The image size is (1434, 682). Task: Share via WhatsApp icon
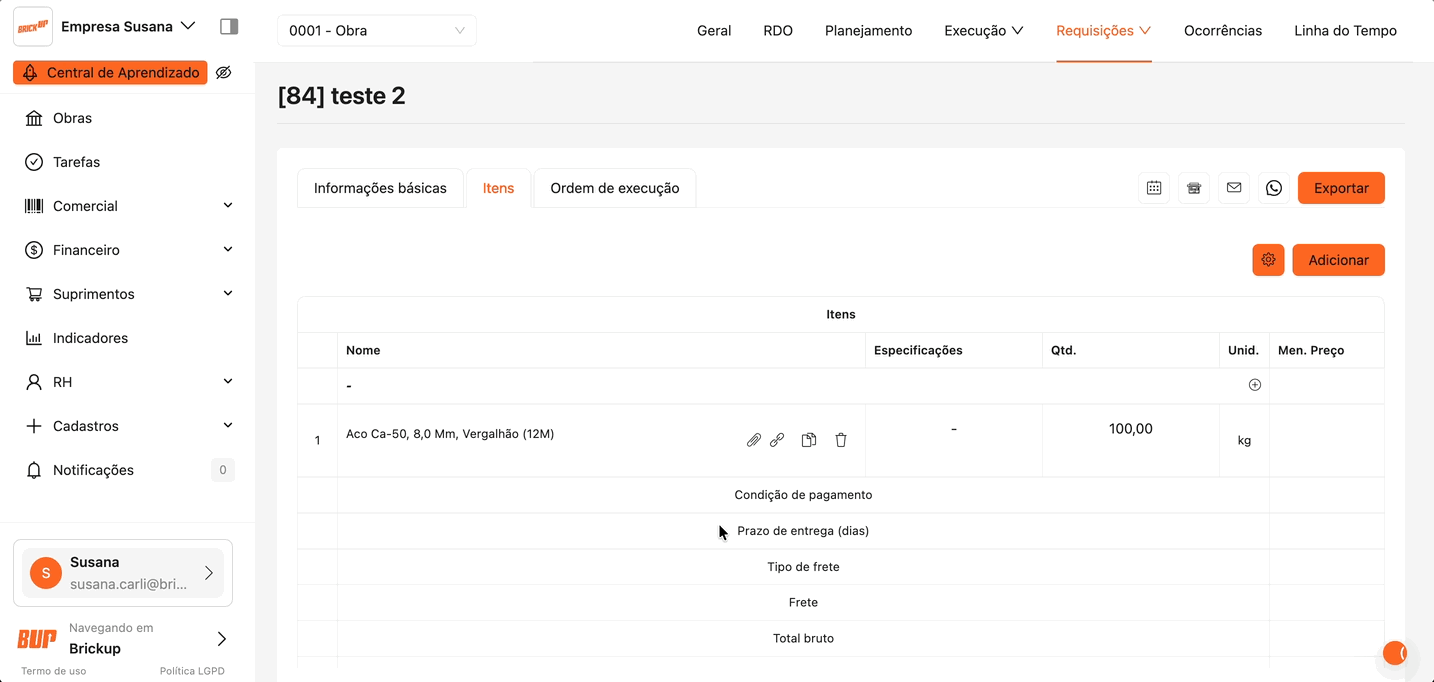pos(1274,188)
